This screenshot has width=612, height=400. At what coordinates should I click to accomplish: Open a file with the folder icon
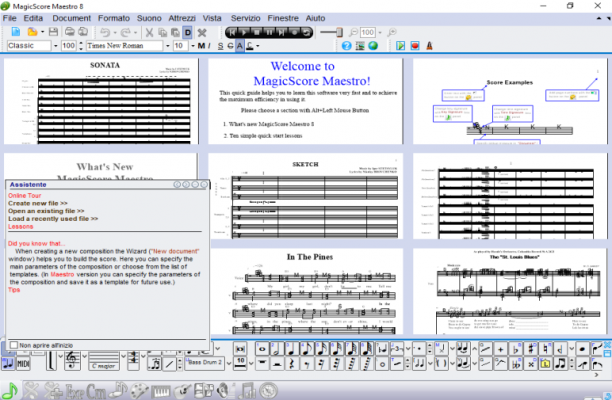click(x=32, y=32)
